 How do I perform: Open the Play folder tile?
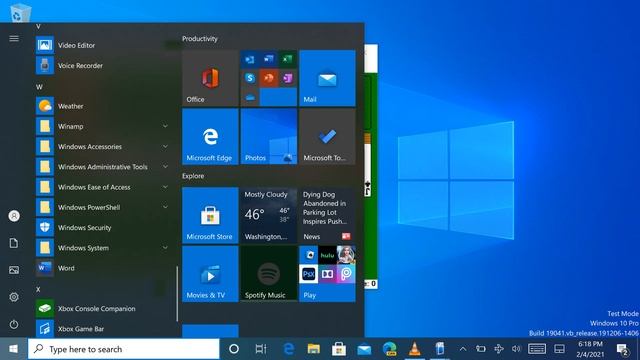click(x=327, y=274)
